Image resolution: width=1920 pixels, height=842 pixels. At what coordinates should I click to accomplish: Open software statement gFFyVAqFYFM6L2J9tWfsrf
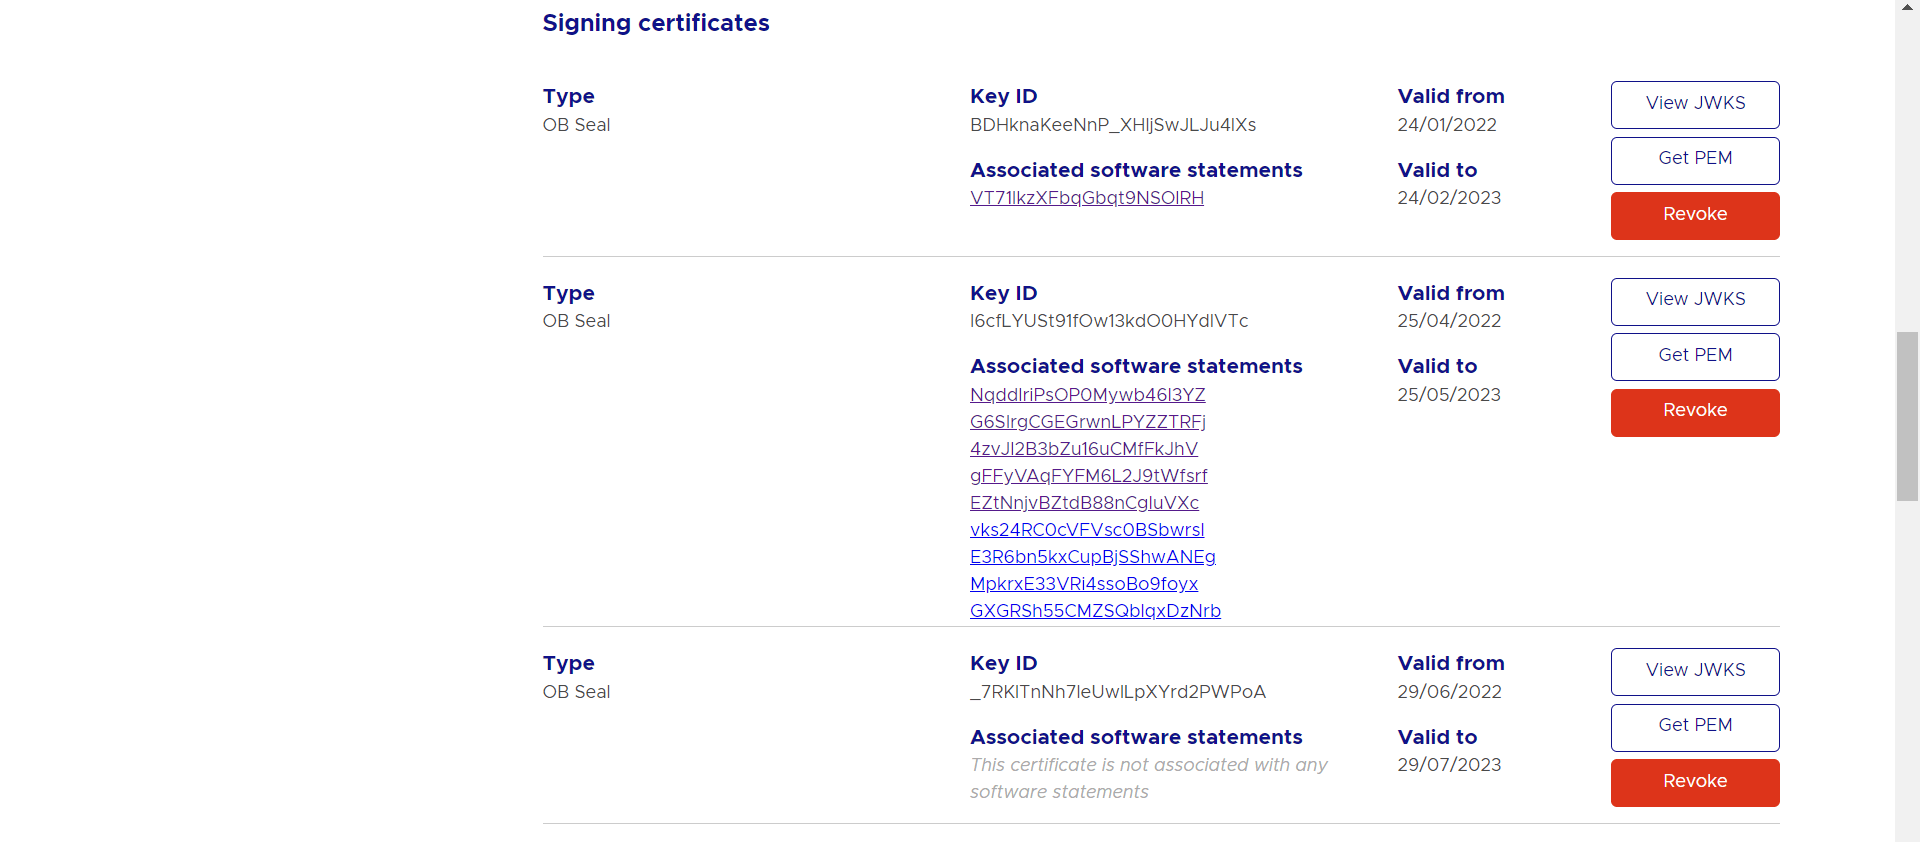click(x=1088, y=476)
